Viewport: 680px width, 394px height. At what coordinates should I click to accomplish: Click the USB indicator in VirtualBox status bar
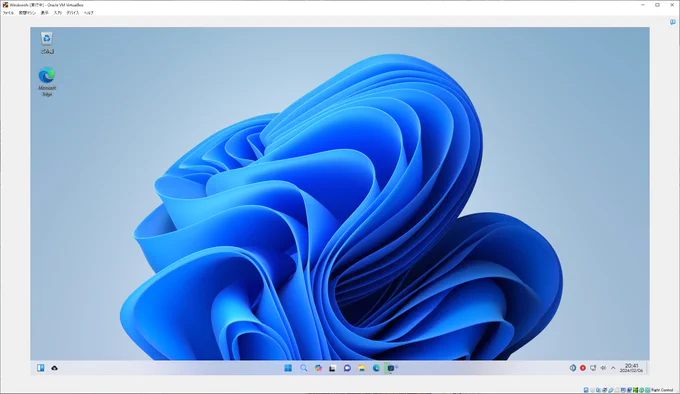click(x=611, y=390)
